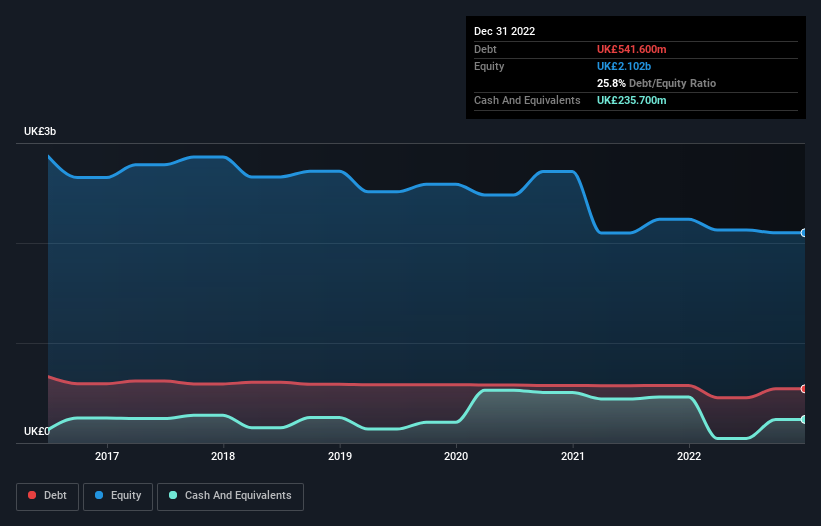Click the 2019 x-axis label
The width and height of the screenshot is (821, 526).
pos(340,456)
